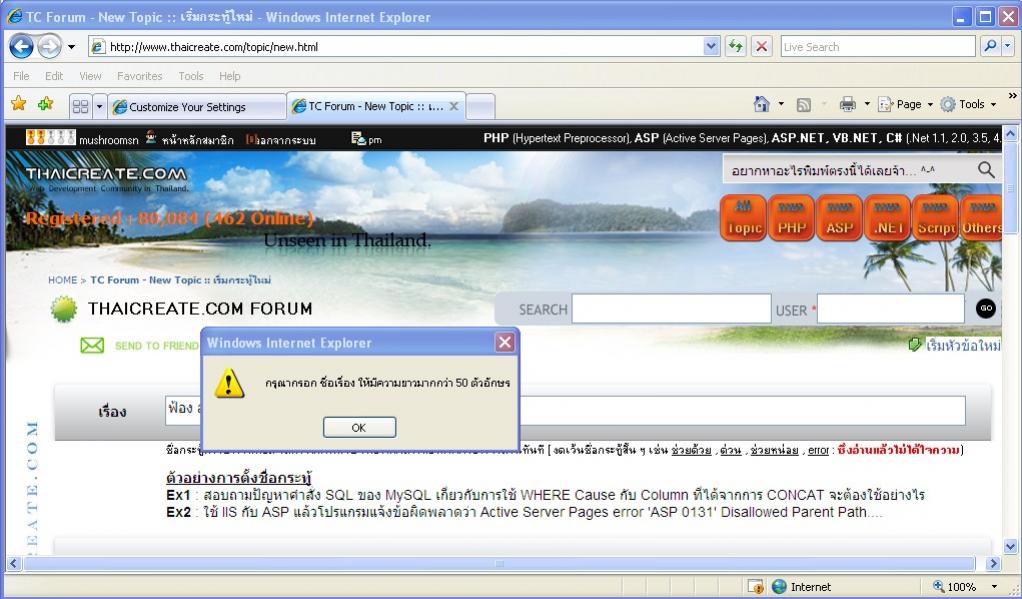This screenshot has width=1022, height=599.
Task: Open the Tools command bar menu
Action: click(x=969, y=104)
